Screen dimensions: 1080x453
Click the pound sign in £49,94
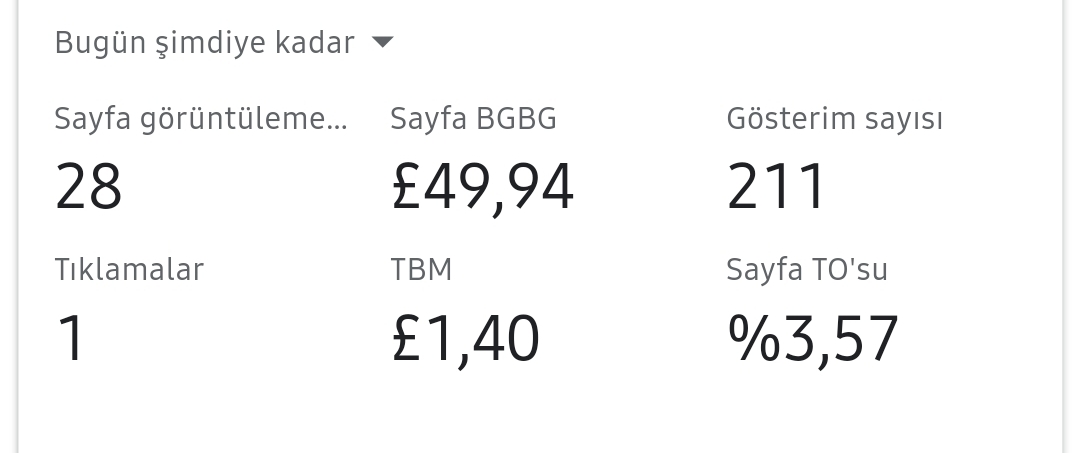tap(406, 186)
